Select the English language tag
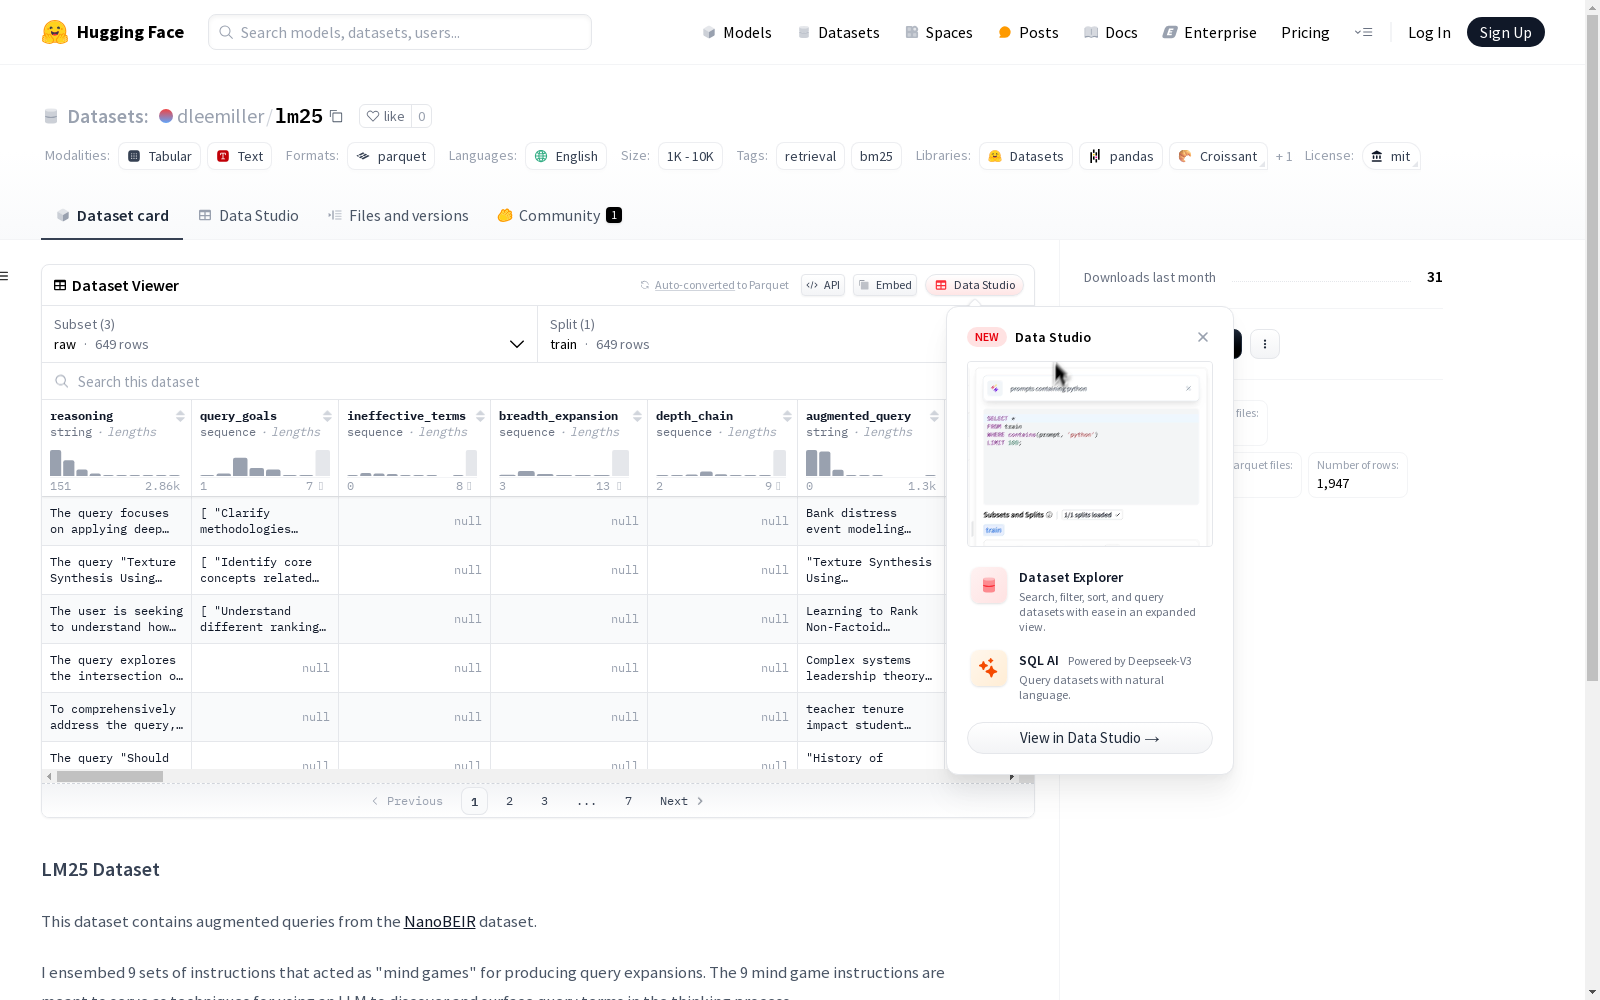The width and height of the screenshot is (1600, 1000). click(566, 156)
